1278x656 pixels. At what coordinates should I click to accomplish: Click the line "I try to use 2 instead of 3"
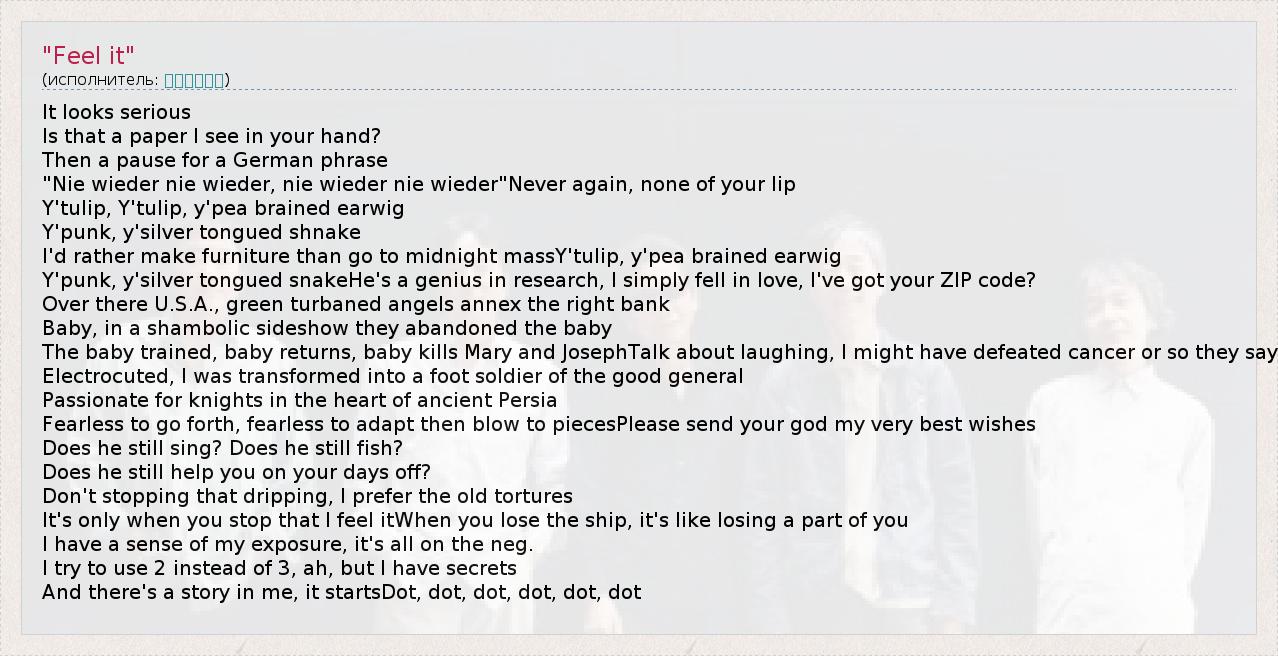tap(279, 568)
